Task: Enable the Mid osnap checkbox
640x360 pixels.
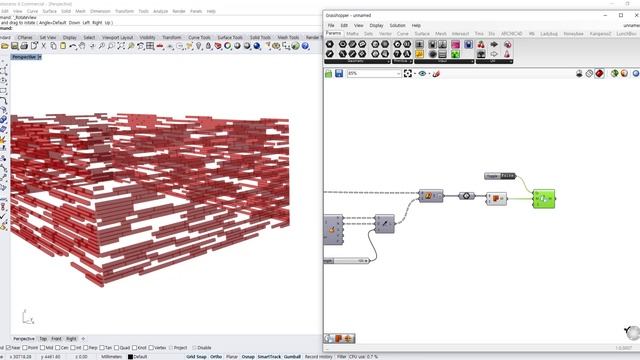Action: tap(42, 348)
